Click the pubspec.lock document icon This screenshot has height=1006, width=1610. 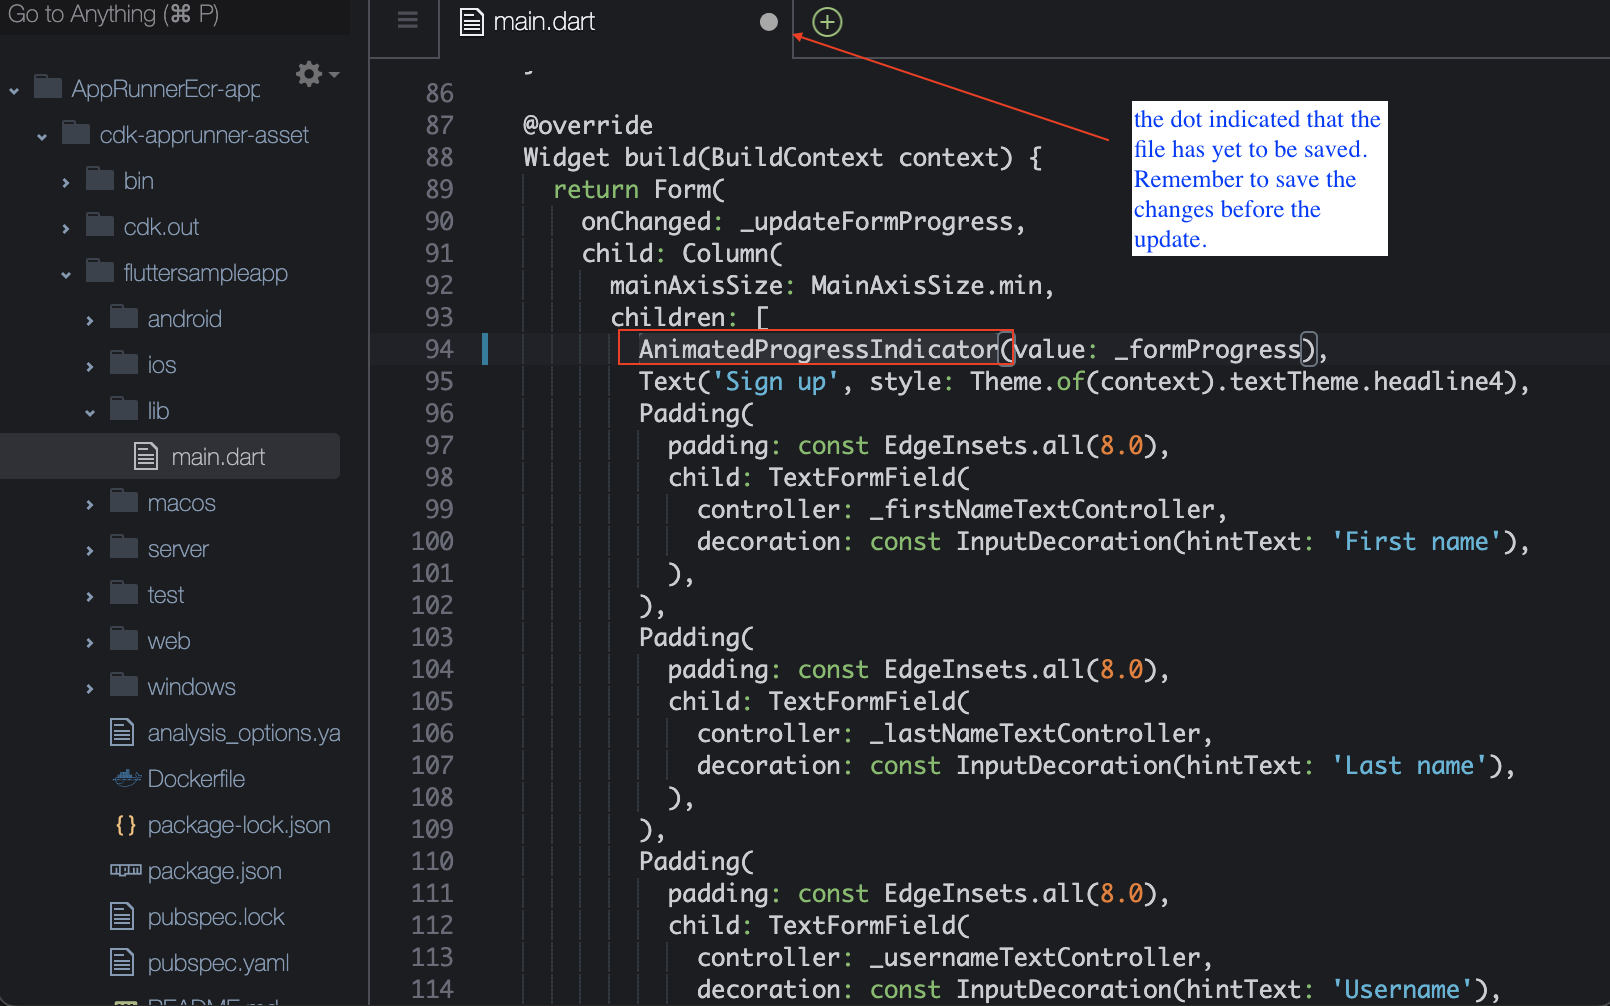(x=122, y=916)
